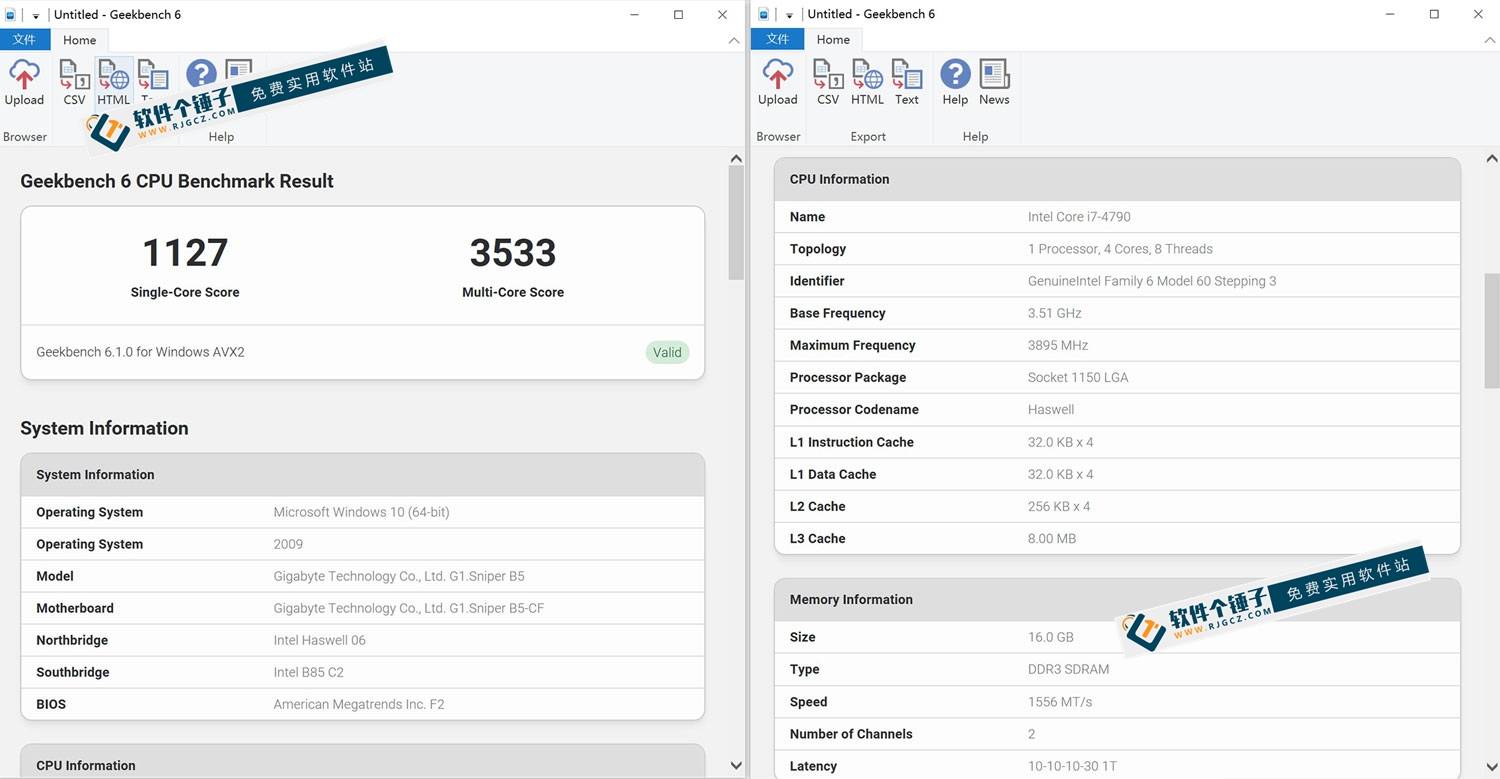Select Intel Haswell 06 northbridge value
This screenshot has width=1500, height=779.
320,640
